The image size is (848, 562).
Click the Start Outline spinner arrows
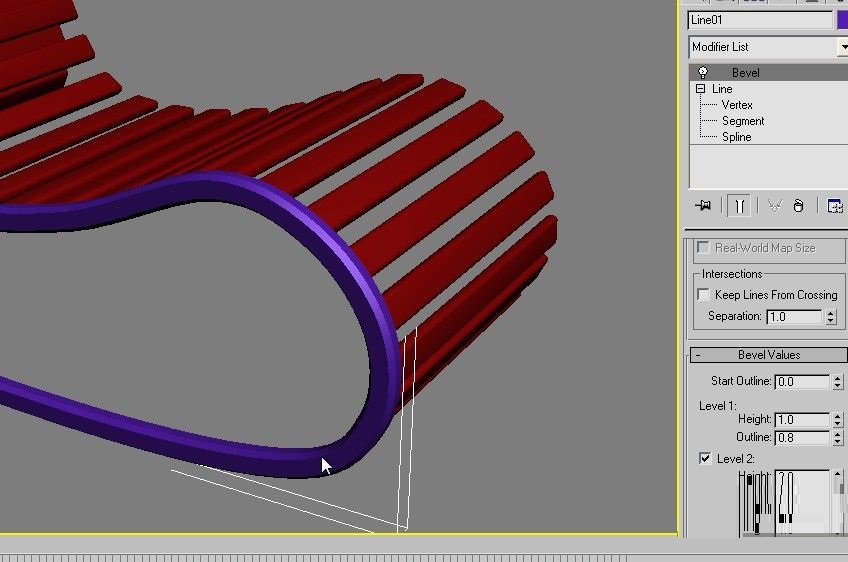838,382
